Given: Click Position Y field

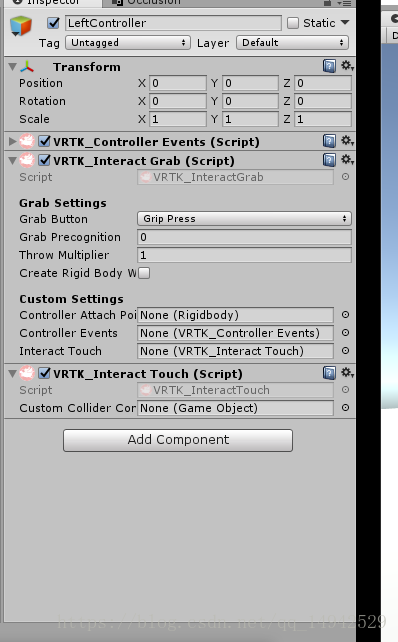Looking at the screenshot, I should pos(251,83).
